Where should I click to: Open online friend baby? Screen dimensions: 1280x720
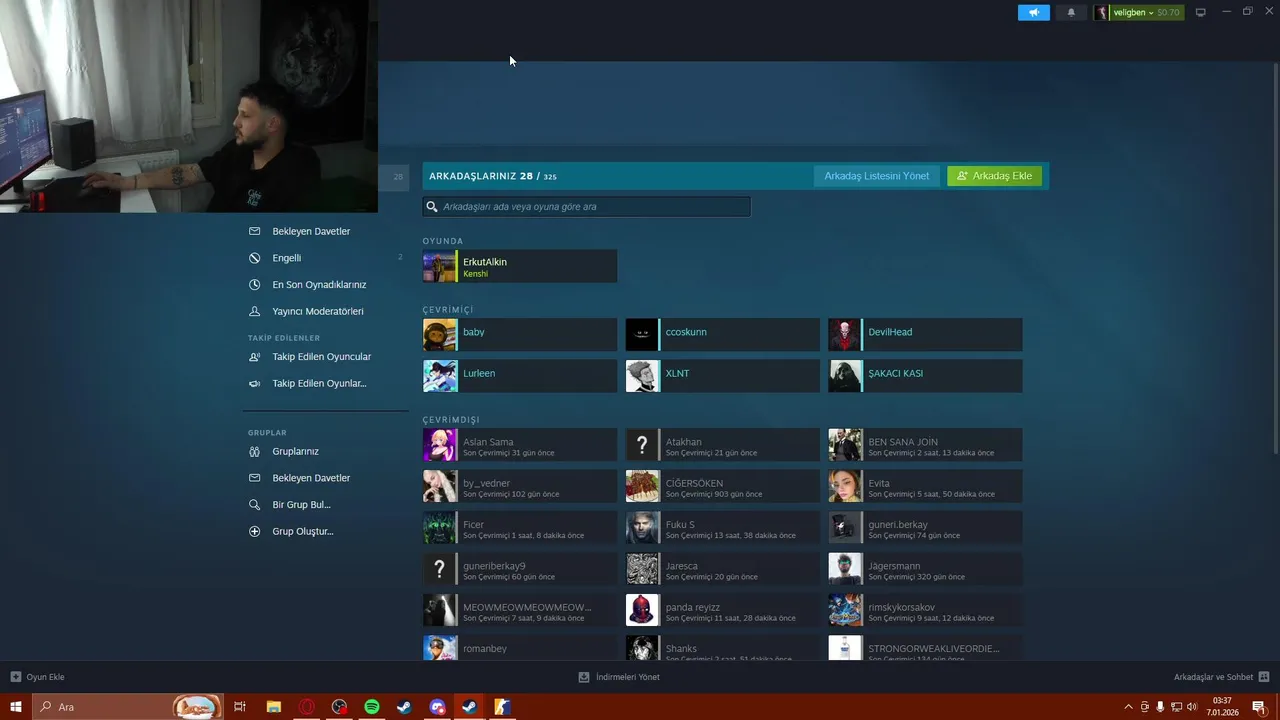pos(520,335)
